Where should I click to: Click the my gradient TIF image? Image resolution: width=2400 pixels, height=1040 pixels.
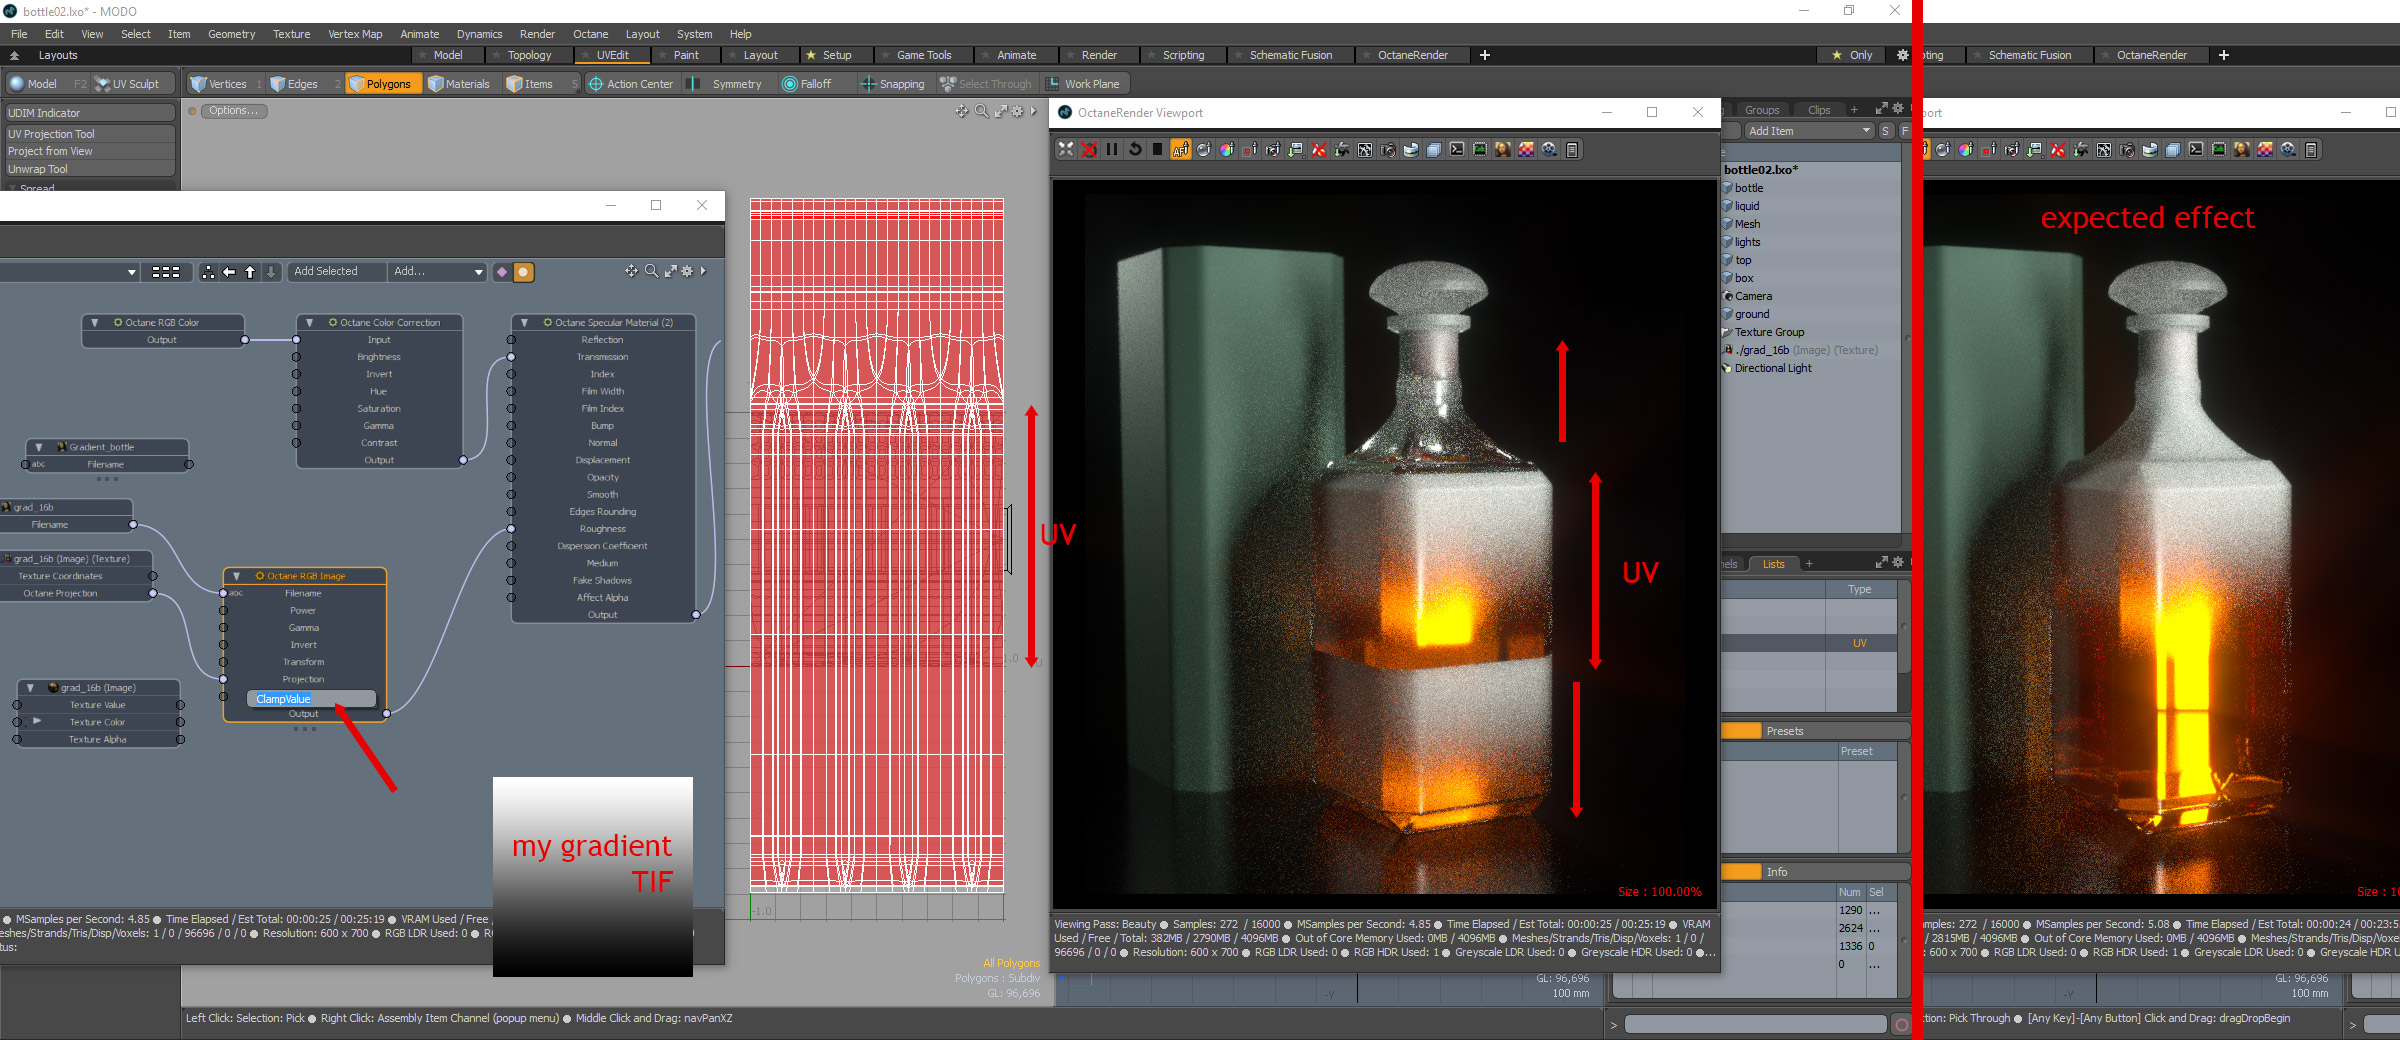tap(593, 876)
